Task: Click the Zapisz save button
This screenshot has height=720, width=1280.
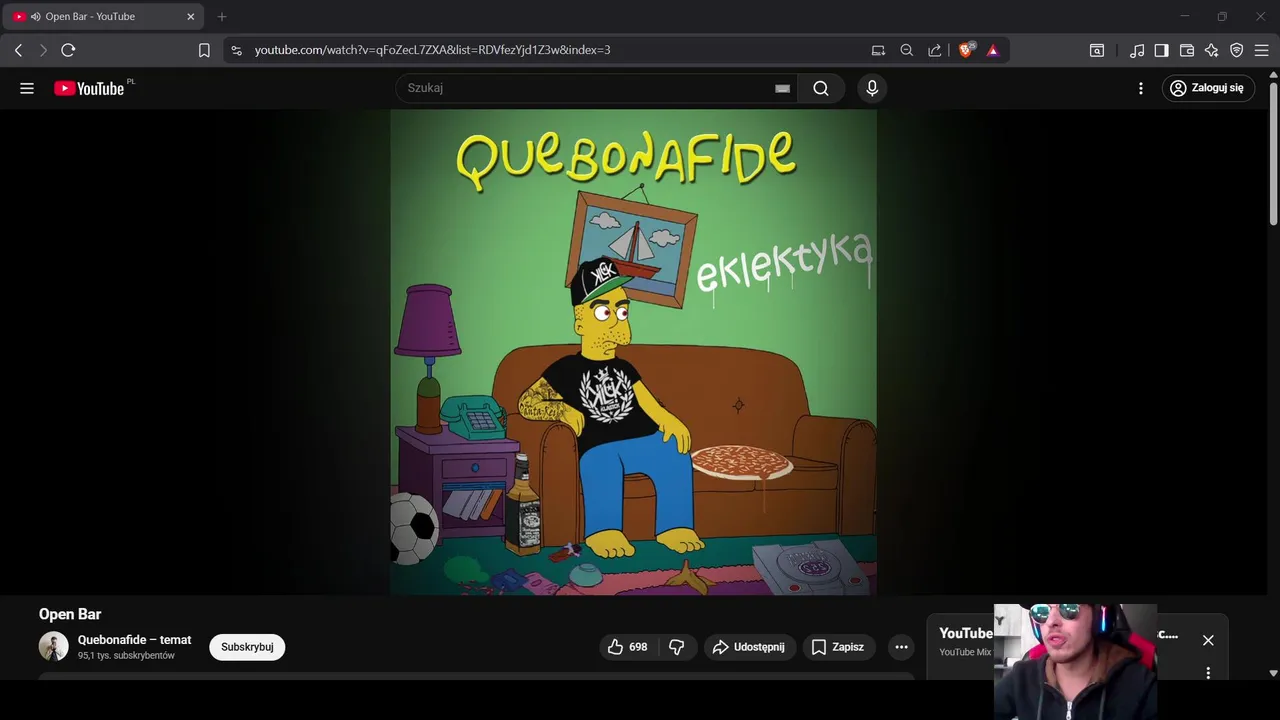Action: [x=838, y=647]
